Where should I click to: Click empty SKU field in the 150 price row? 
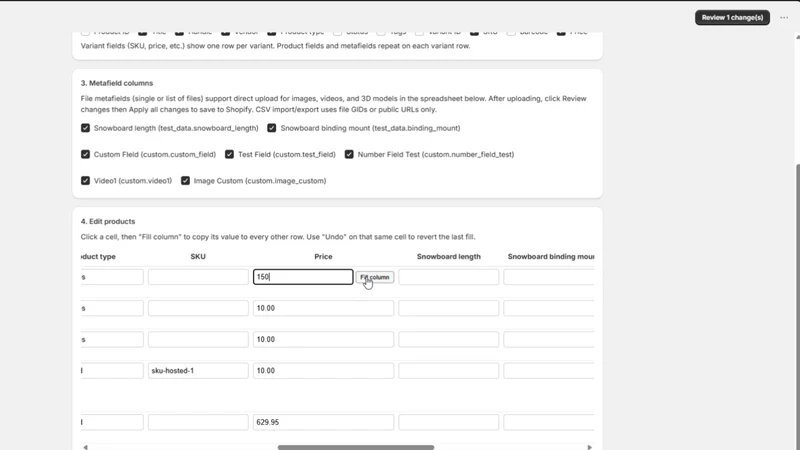coord(198,277)
